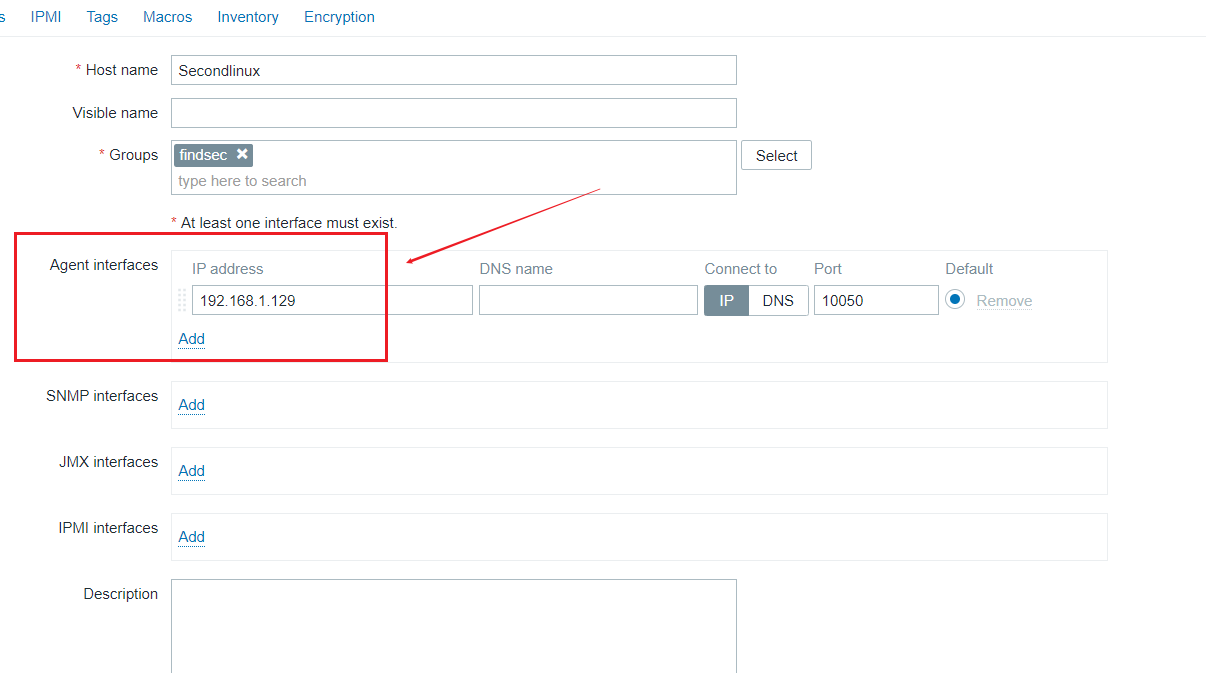Add an IPMI interface
Screen dimensions: 1206x673
[191, 537]
